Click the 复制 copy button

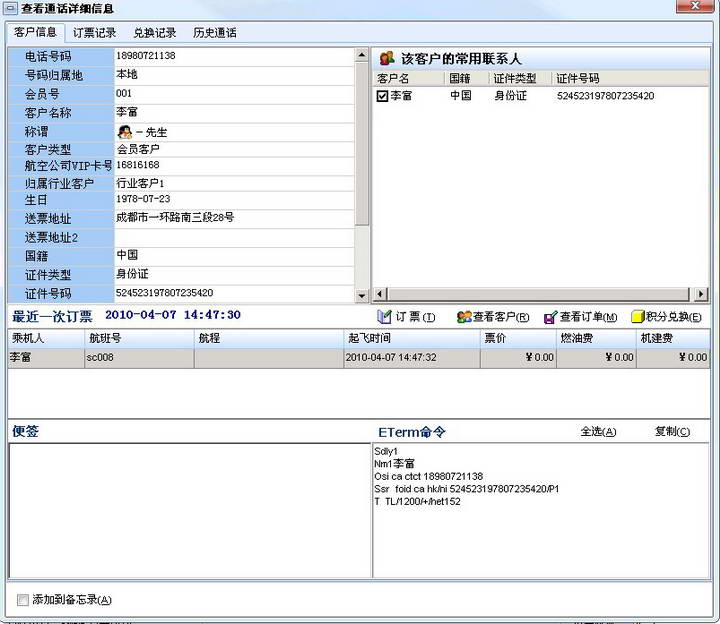point(672,432)
